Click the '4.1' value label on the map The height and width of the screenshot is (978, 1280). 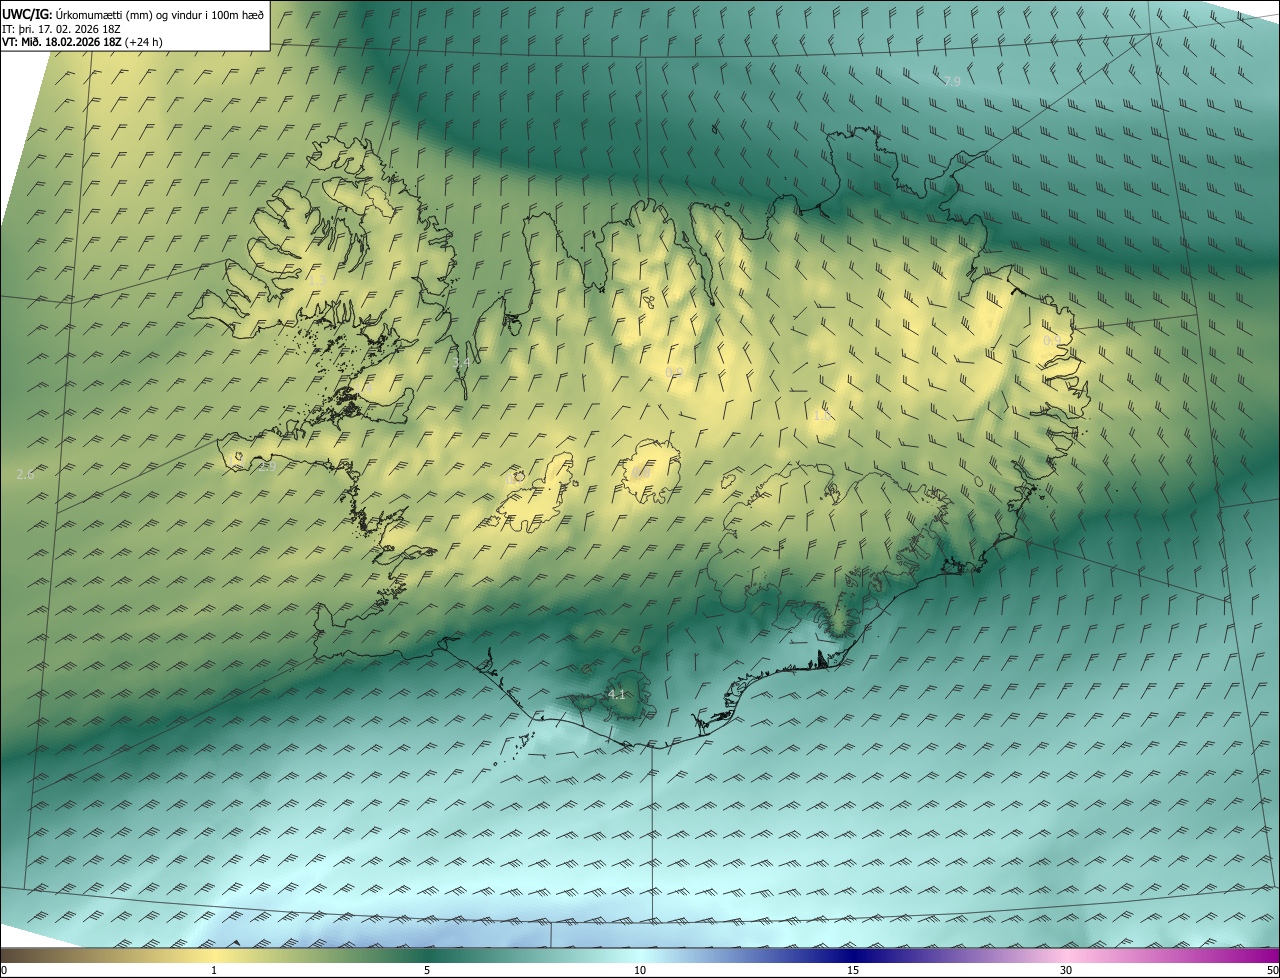tap(617, 694)
